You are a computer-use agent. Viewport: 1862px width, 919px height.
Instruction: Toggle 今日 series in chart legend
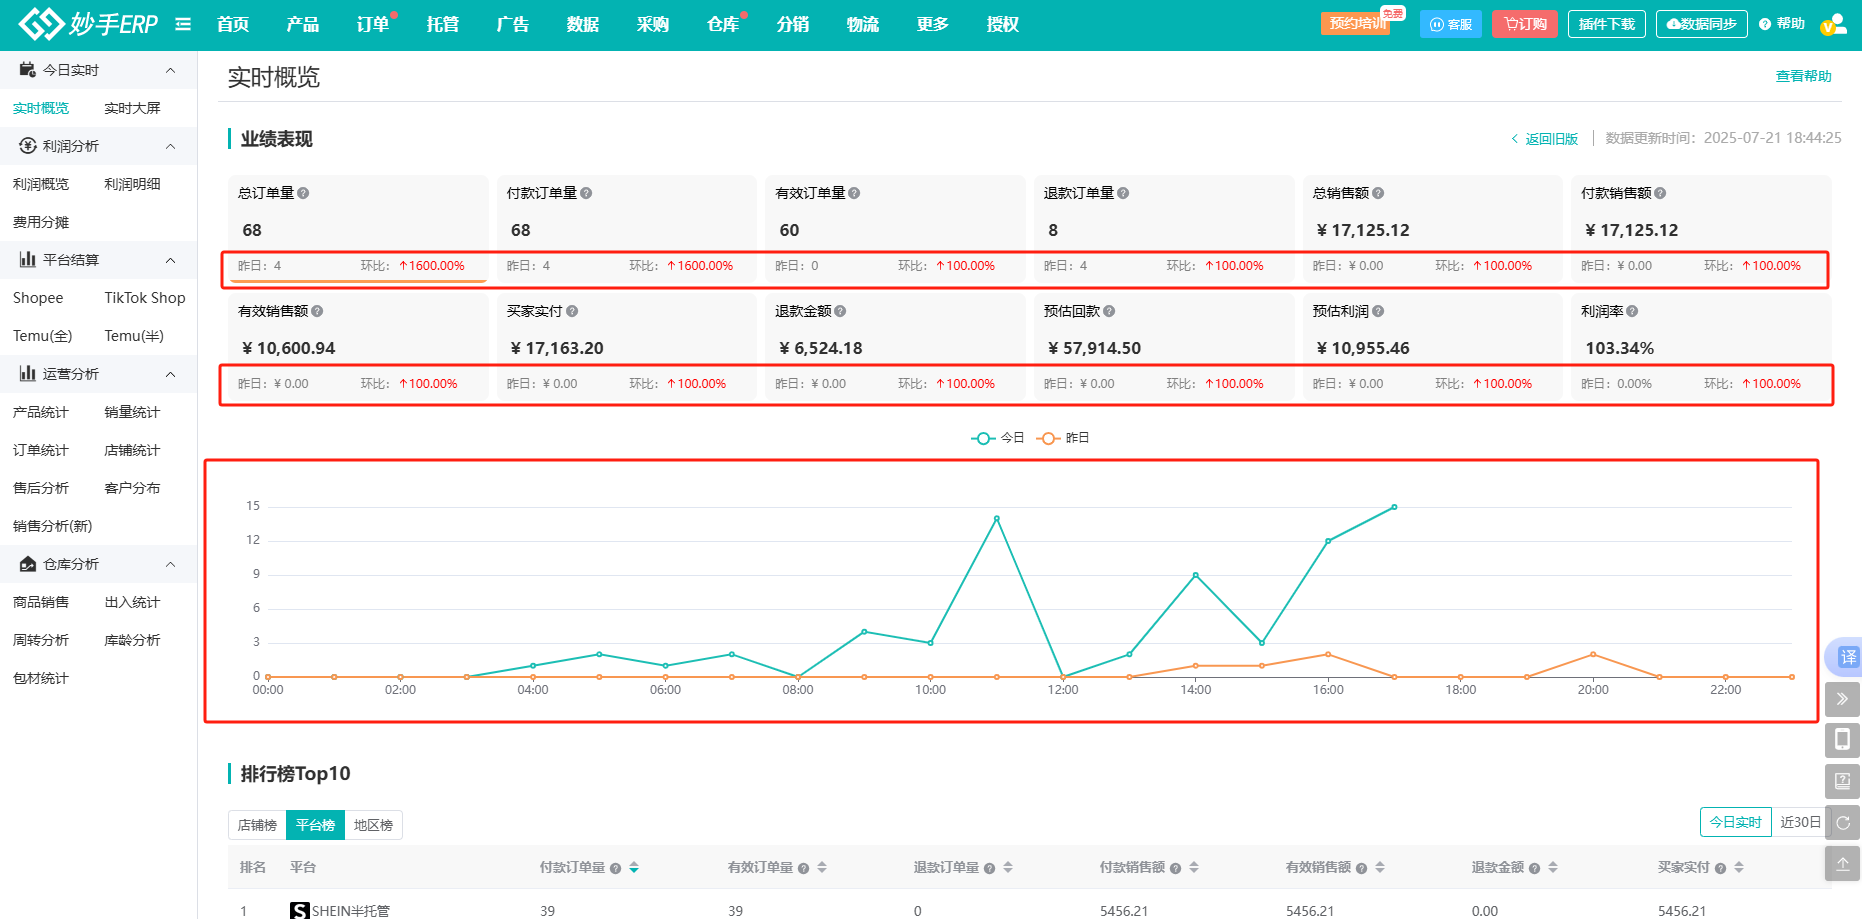tap(998, 438)
